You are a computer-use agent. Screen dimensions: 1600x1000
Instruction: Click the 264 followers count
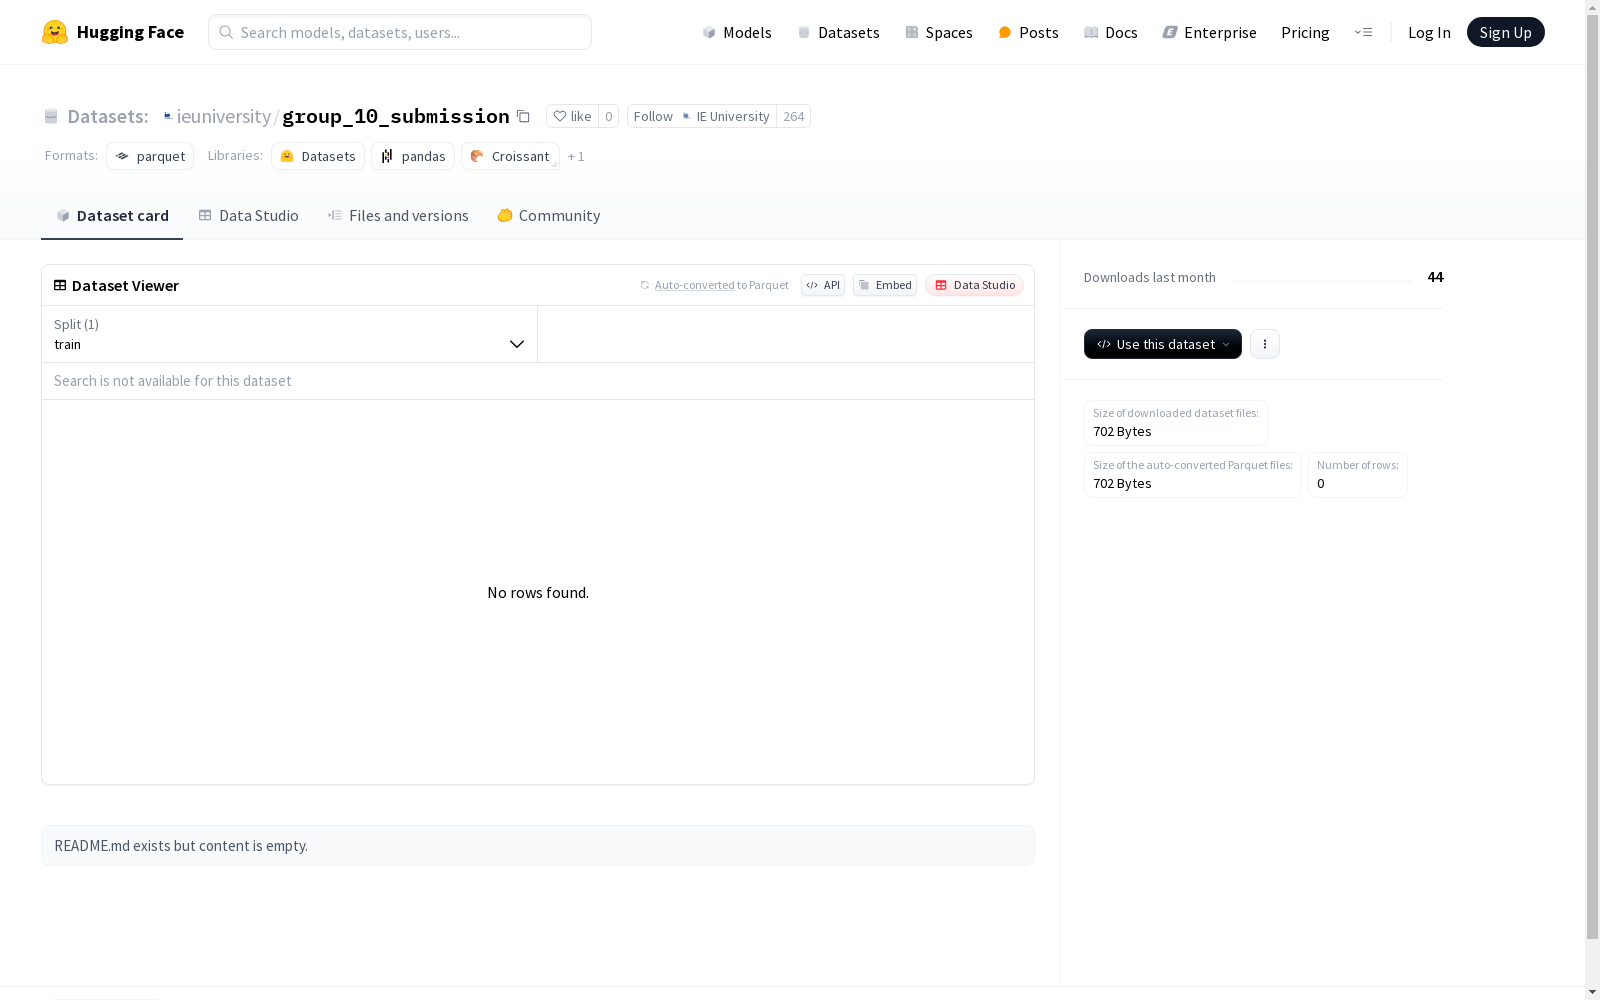[x=794, y=116]
